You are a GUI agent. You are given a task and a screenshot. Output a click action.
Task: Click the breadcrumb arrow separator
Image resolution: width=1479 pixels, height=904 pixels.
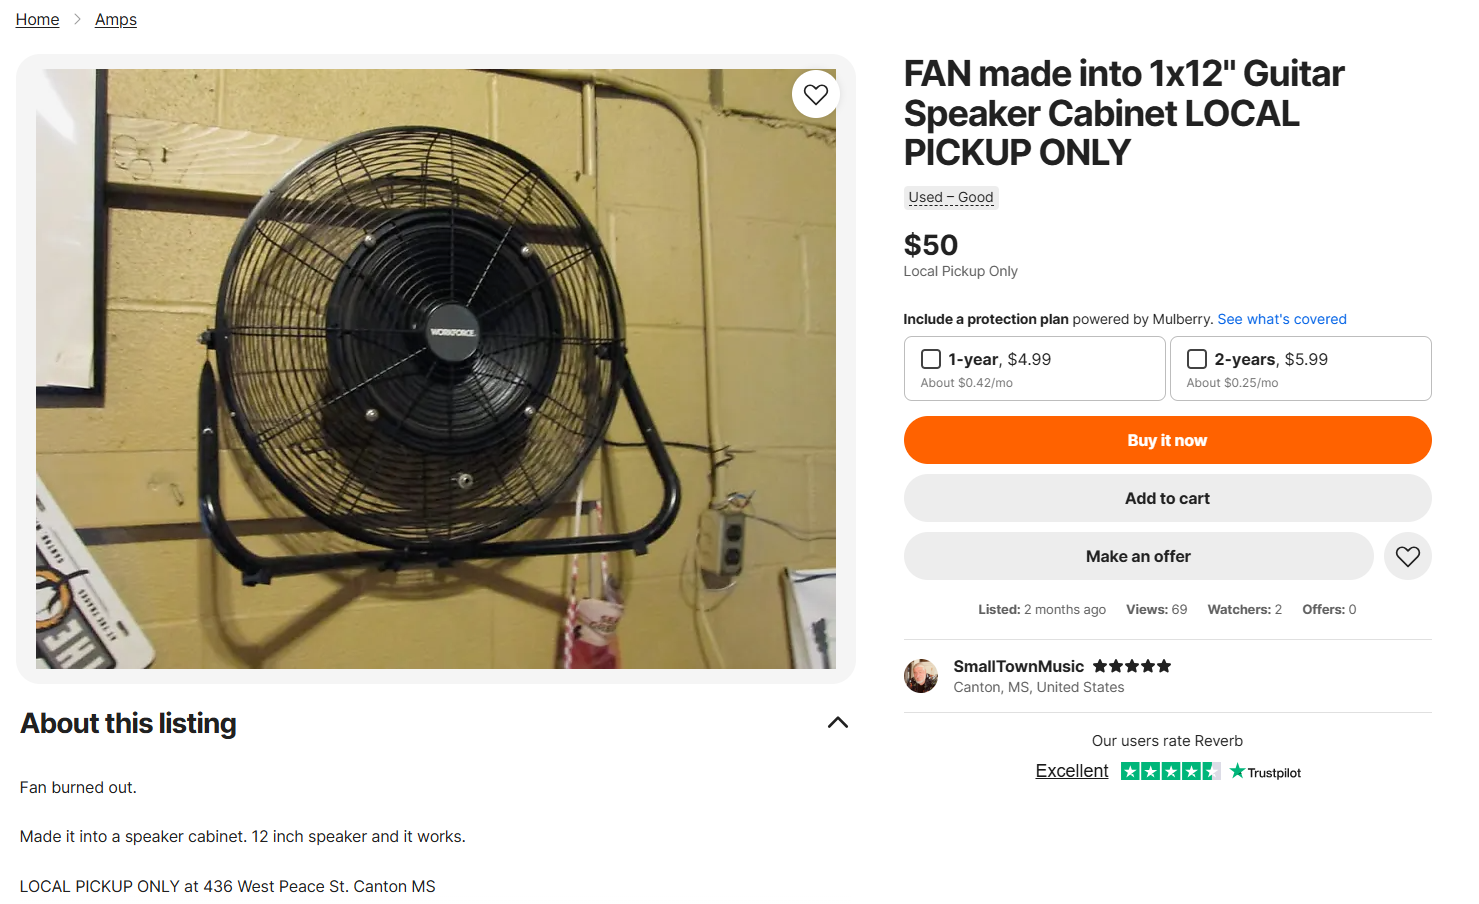77,20
